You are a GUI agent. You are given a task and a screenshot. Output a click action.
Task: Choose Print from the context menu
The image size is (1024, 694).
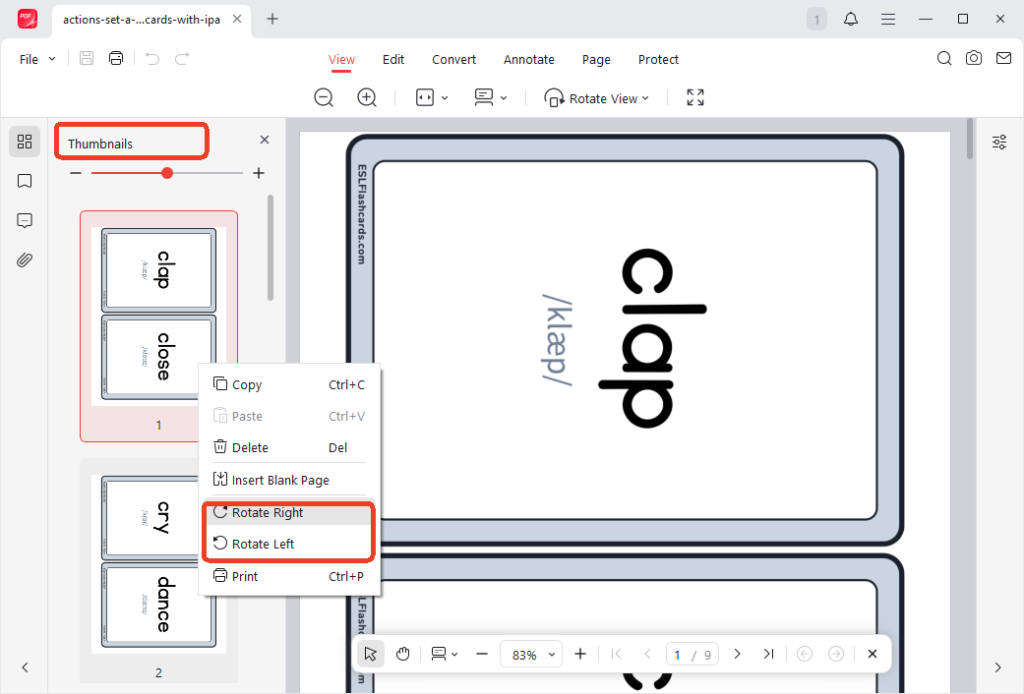(x=289, y=576)
